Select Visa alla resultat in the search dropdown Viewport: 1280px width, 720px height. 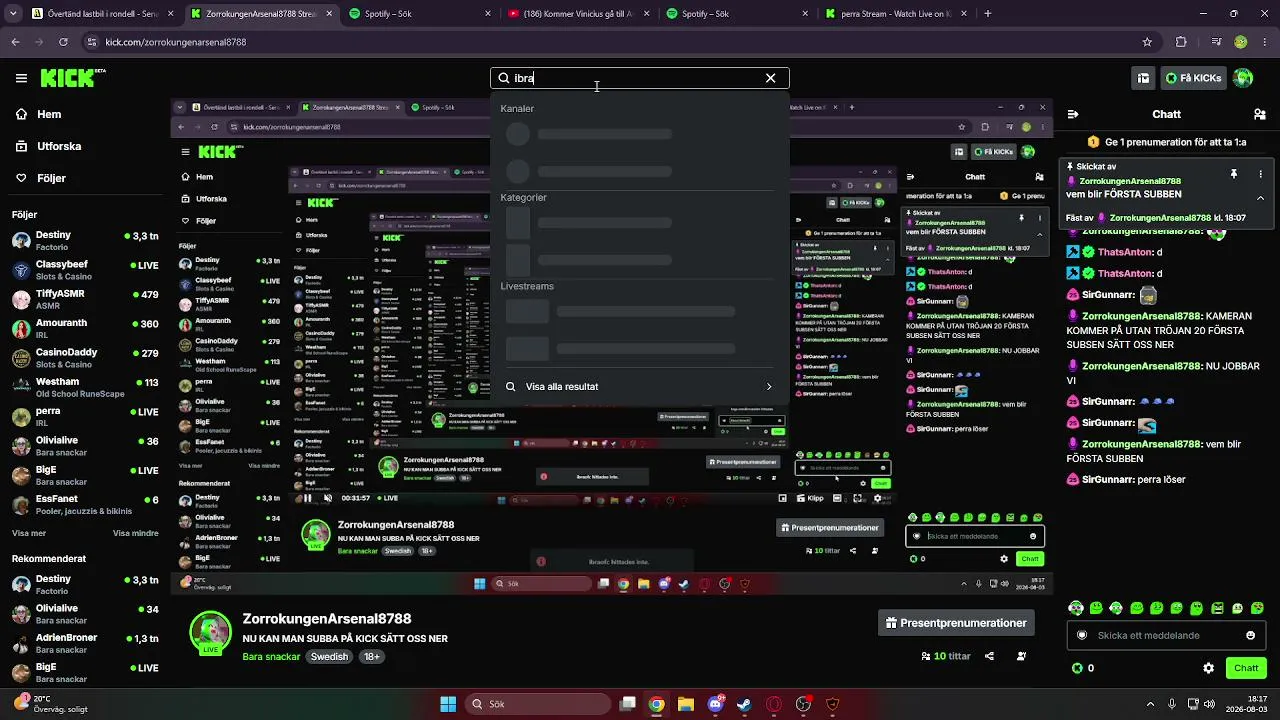coord(639,387)
